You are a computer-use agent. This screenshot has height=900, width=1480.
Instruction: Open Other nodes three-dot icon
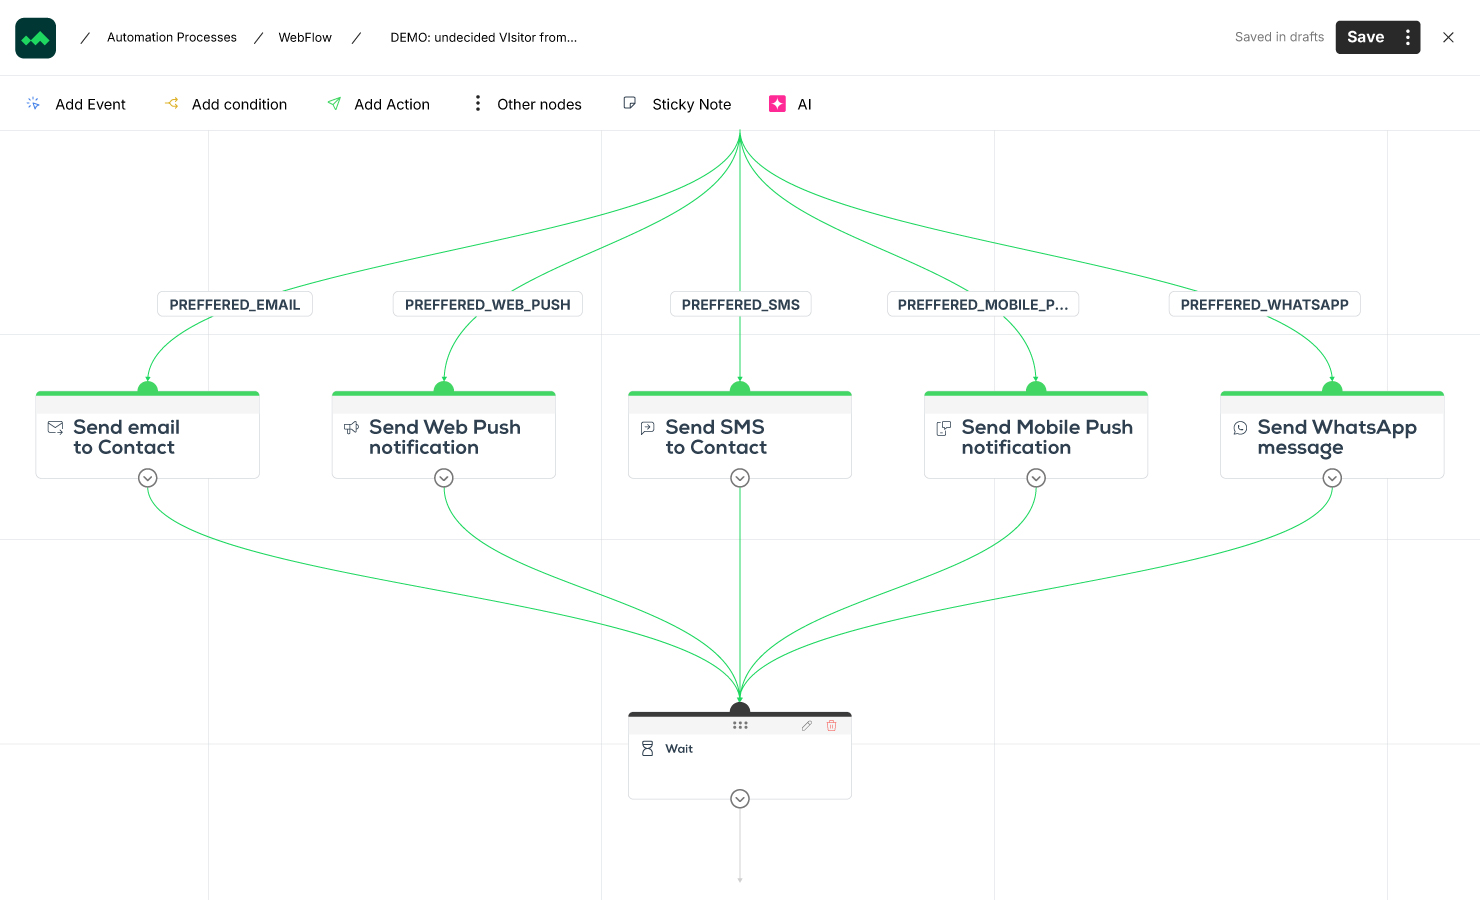[478, 103]
